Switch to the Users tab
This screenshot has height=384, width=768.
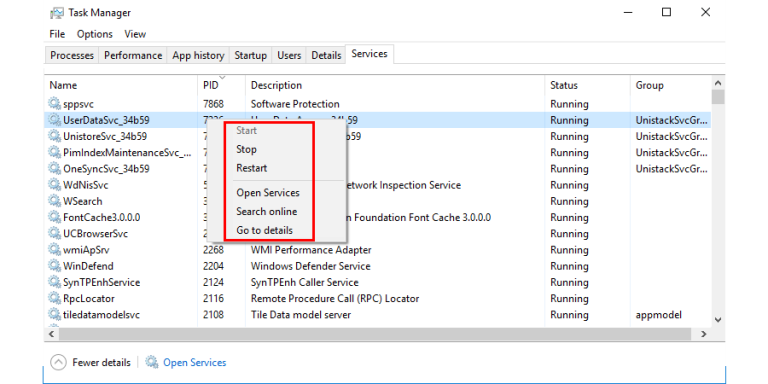coord(289,55)
